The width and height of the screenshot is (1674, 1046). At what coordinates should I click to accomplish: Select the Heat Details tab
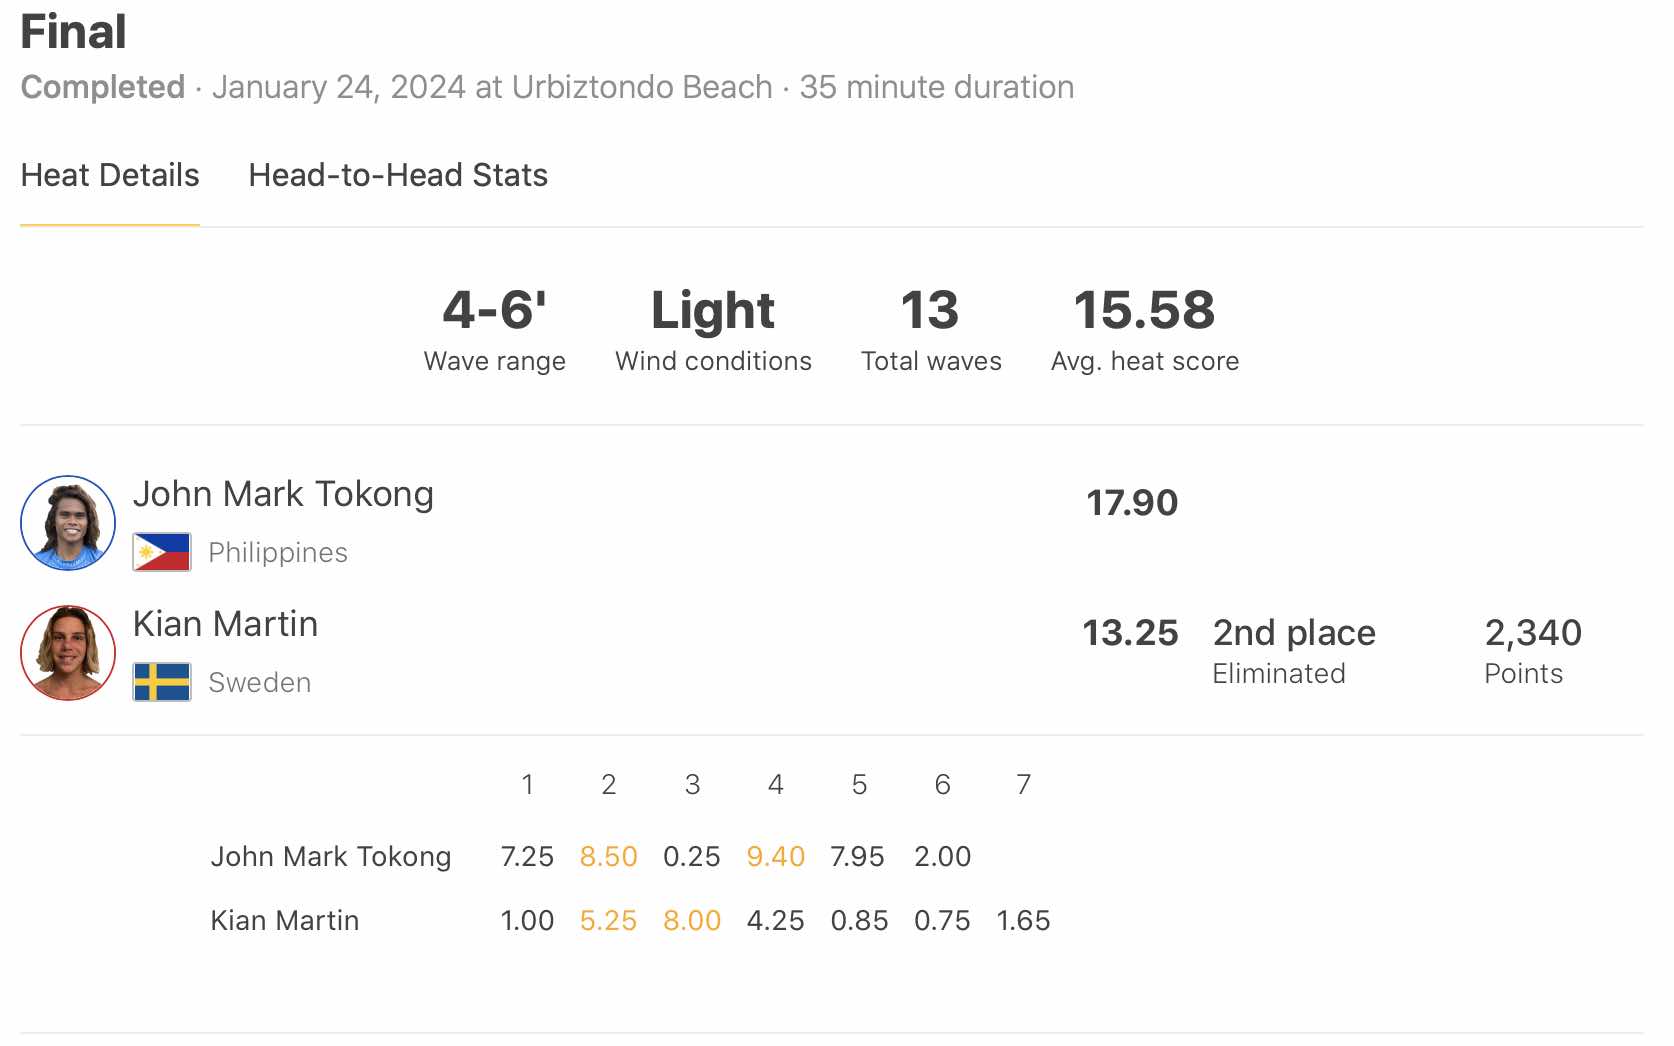click(110, 176)
